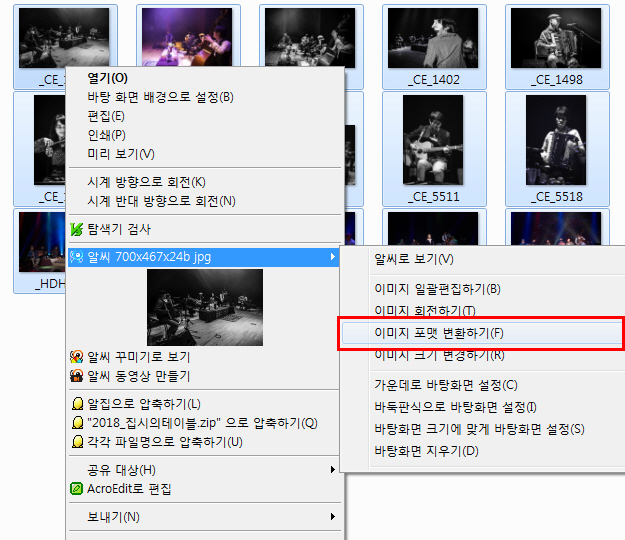Image resolution: width=625 pixels, height=540 pixels.
Task: Choose 열기(O) in the context menu
Action: click(108, 78)
